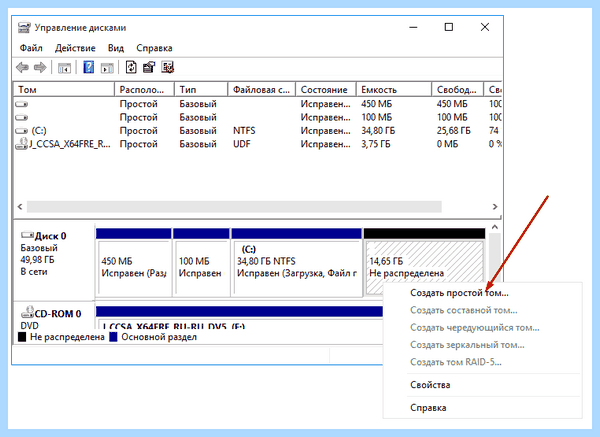Open the blue Help question mark icon
This screenshot has width=600, height=437.
pos(88,68)
